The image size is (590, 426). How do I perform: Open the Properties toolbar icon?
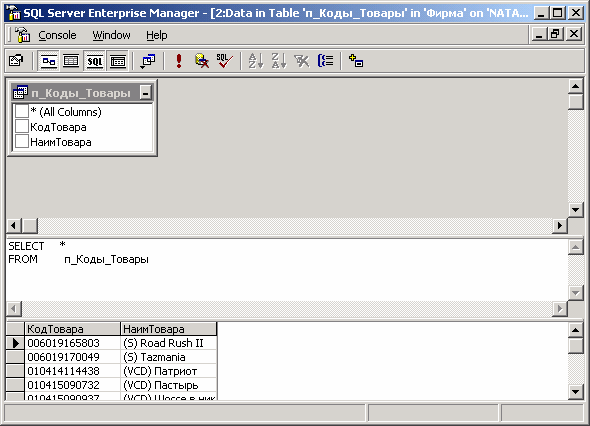pyautogui.click(x=16, y=61)
